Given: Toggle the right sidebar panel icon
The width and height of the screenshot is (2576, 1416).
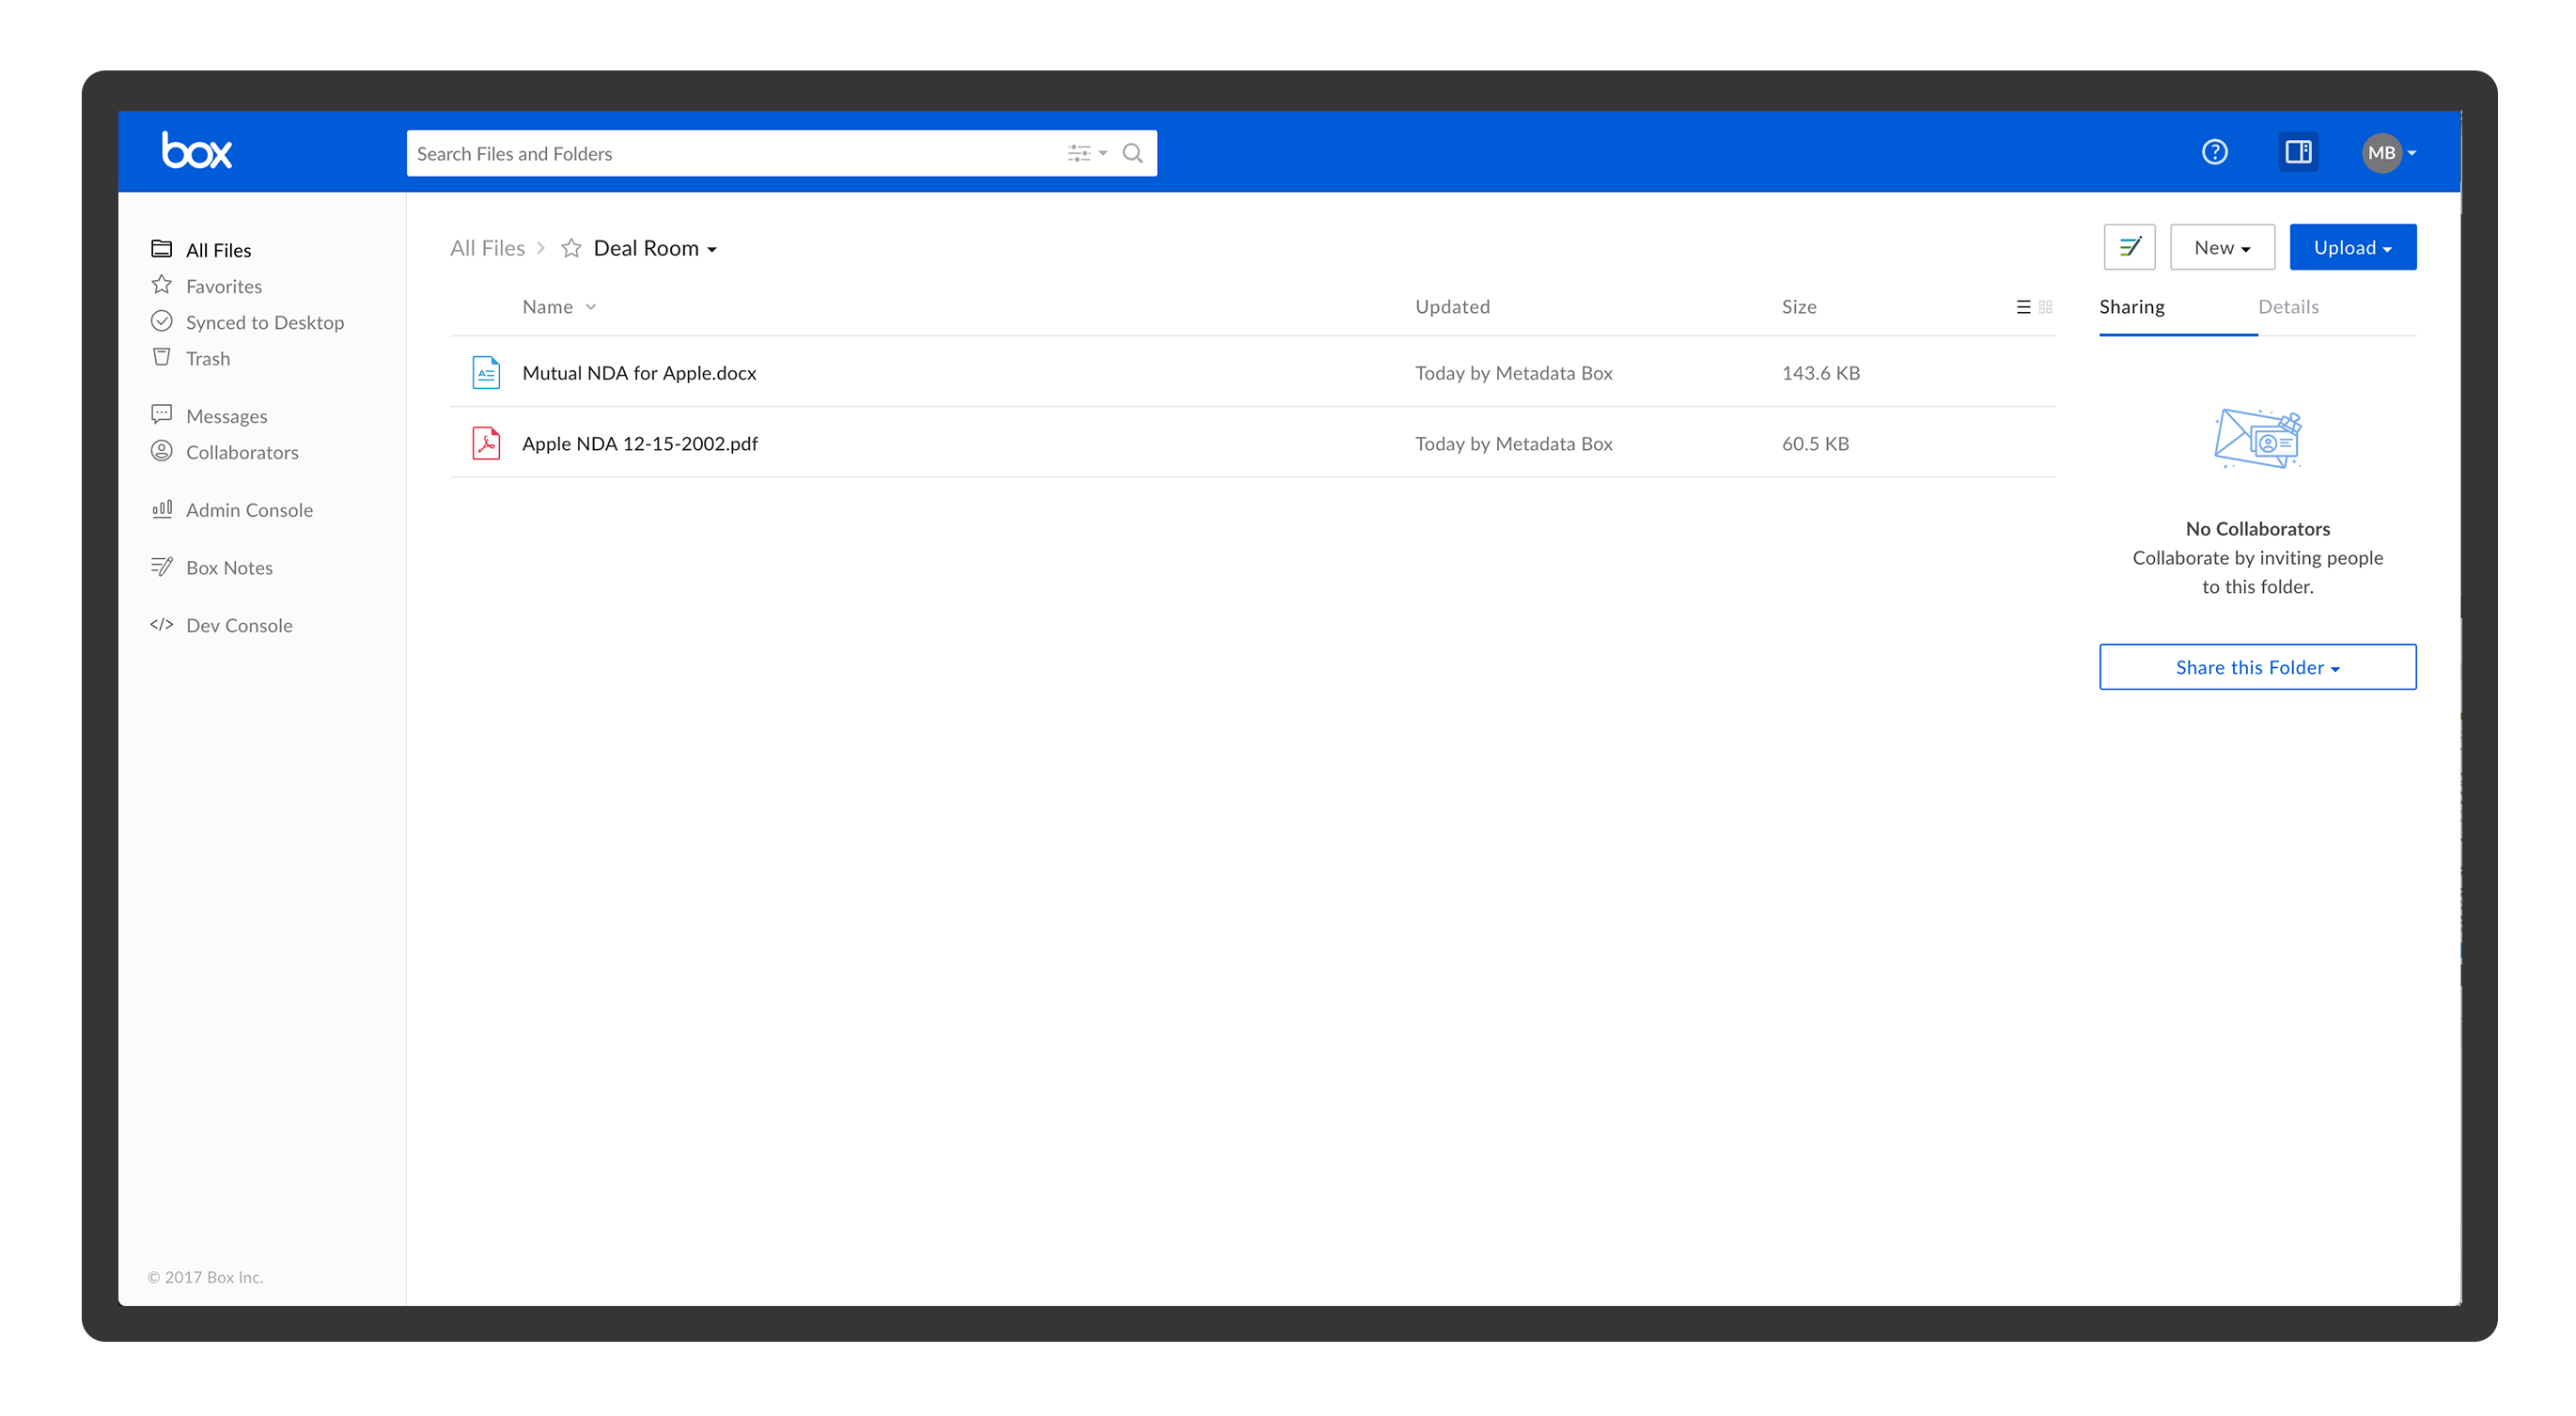Looking at the screenshot, I should tap(2298, 152).
